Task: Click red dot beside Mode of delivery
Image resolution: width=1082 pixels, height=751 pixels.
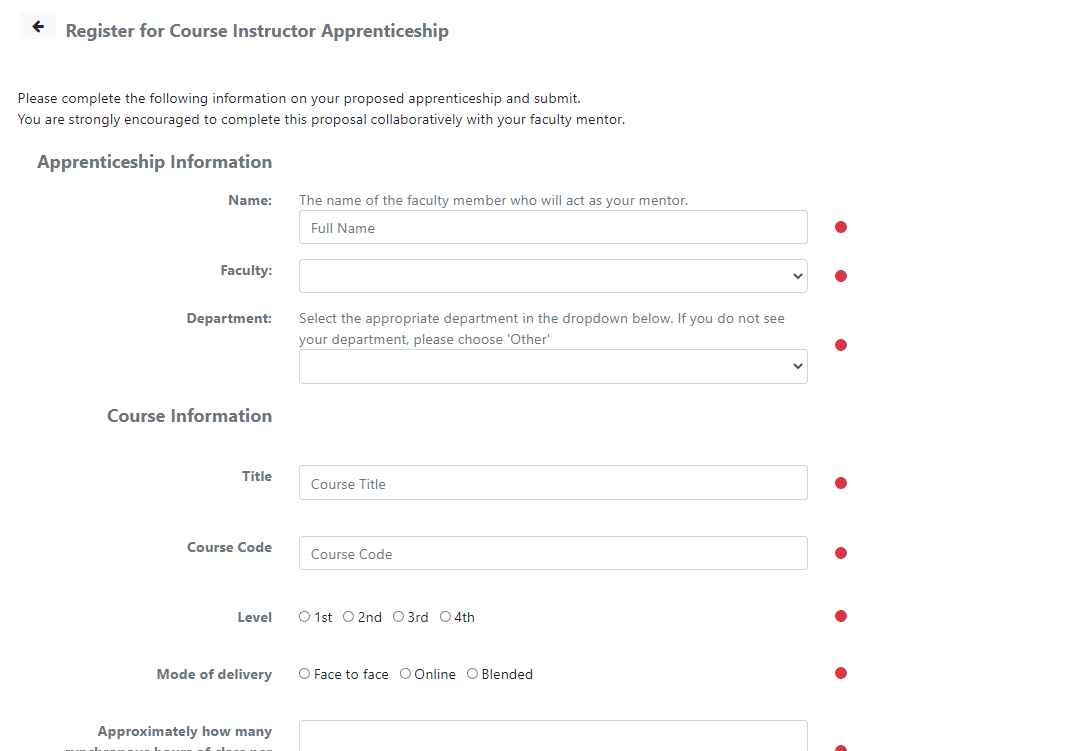Action: point(841,673)
